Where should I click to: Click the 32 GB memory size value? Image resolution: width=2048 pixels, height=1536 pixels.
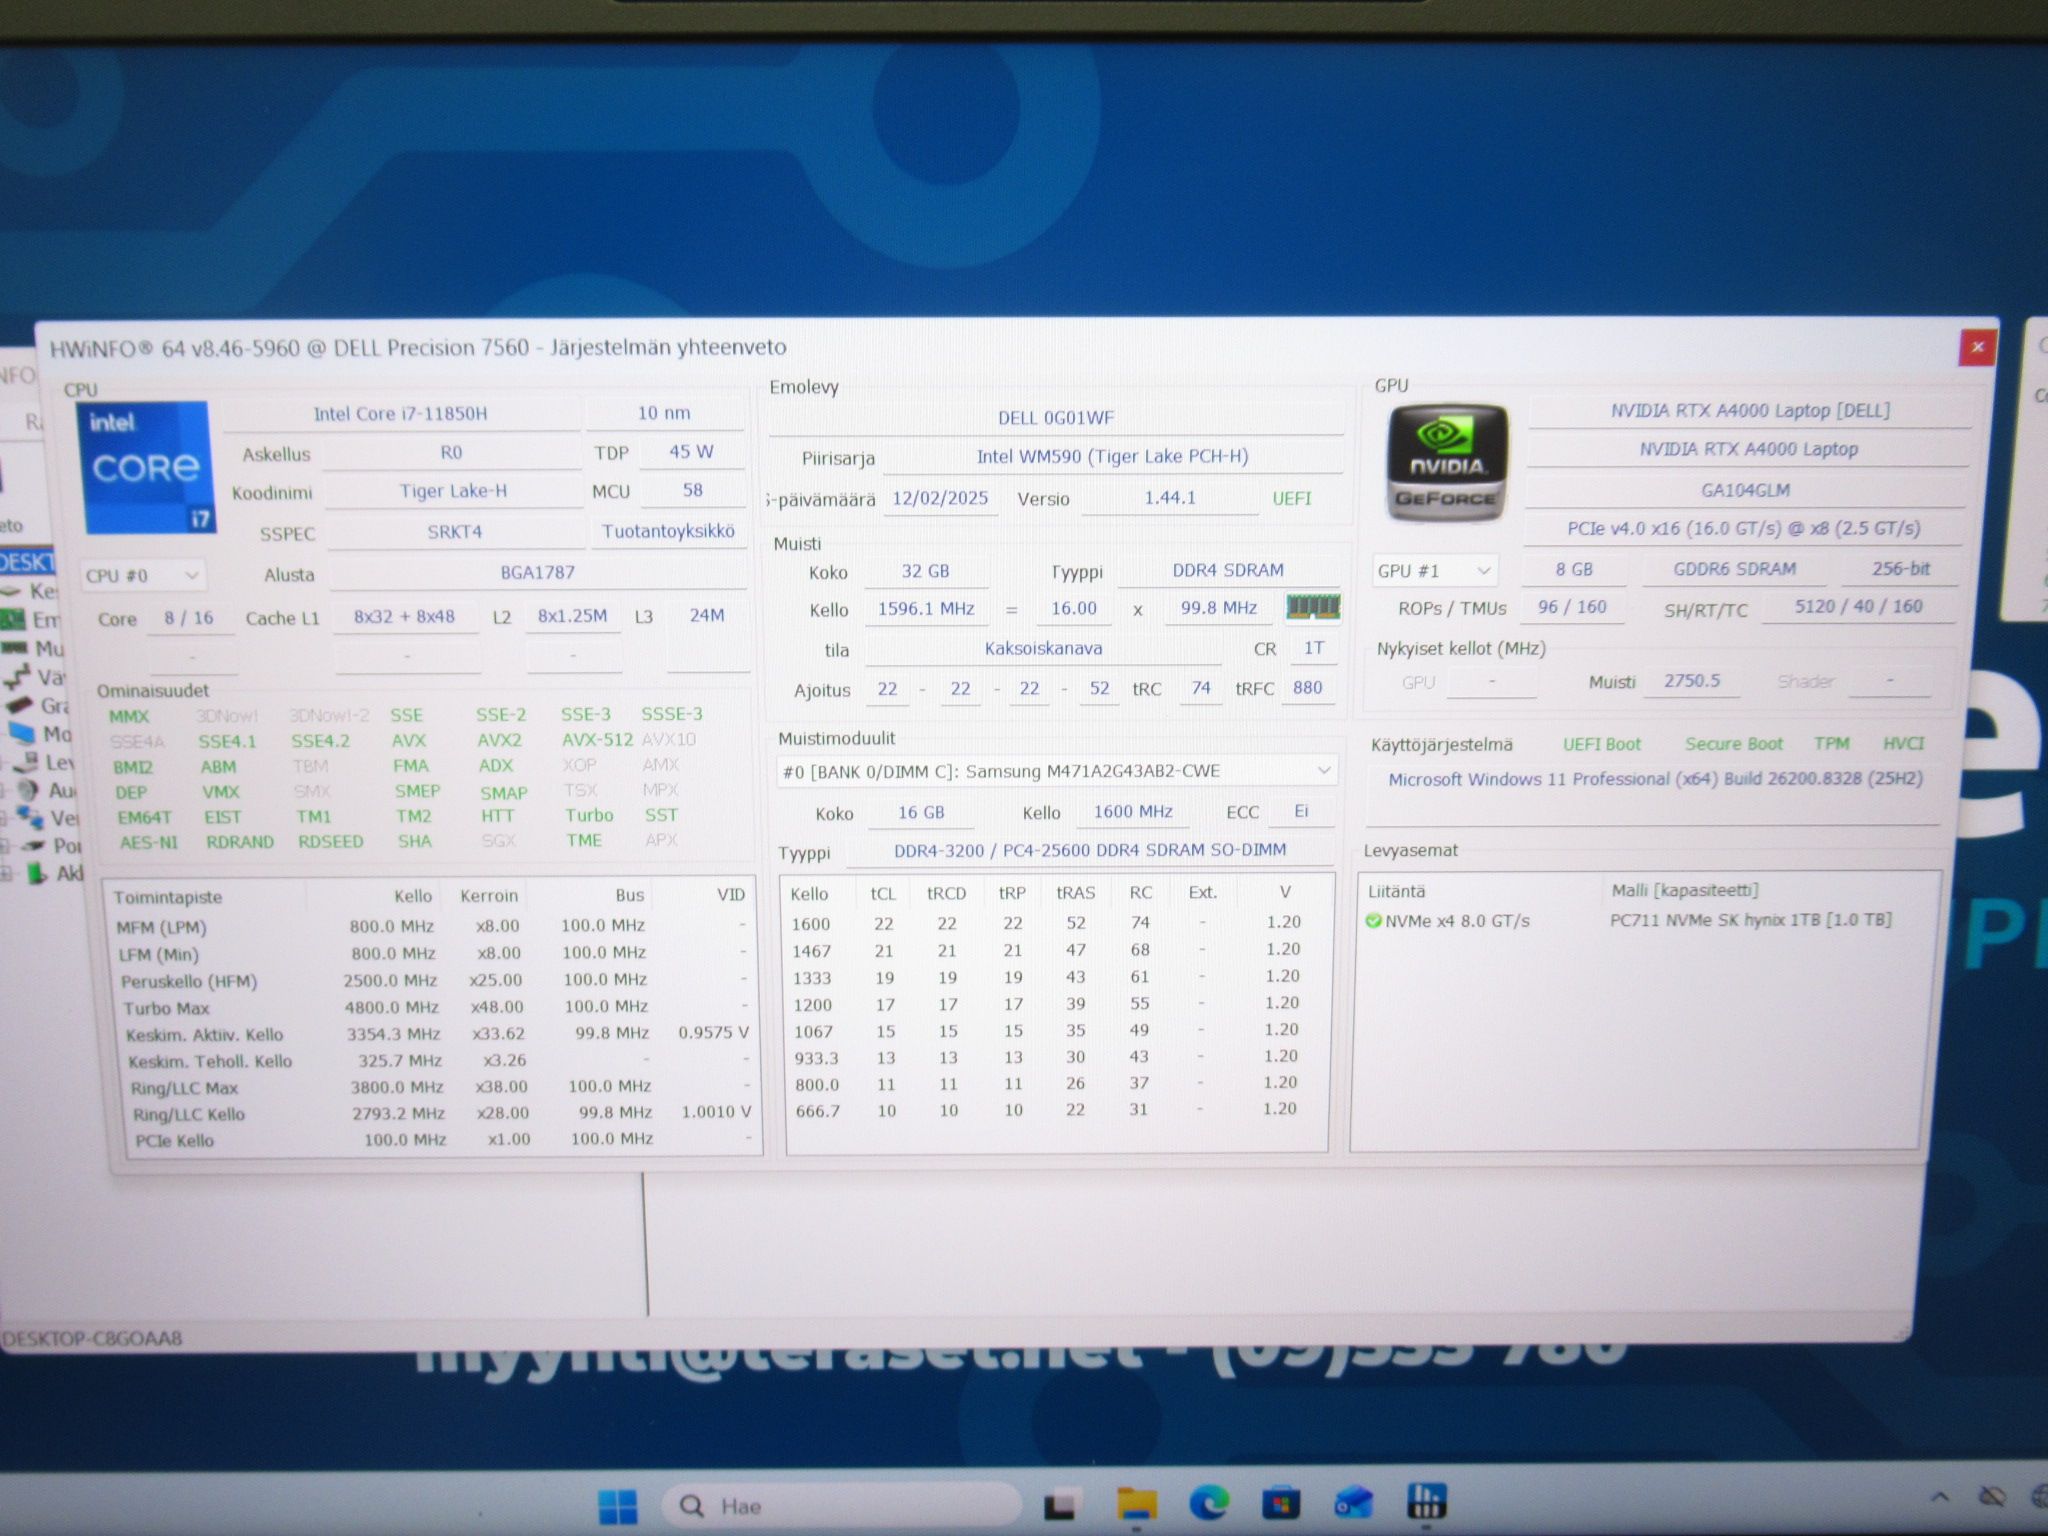(925, 571)
